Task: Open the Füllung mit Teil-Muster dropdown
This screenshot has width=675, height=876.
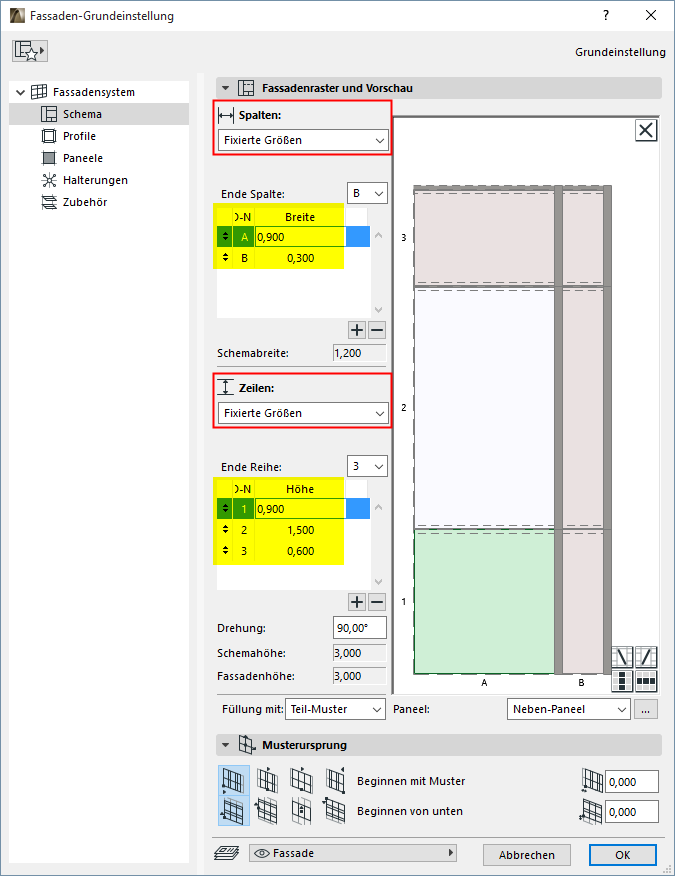Action: (x=335, y=709)
